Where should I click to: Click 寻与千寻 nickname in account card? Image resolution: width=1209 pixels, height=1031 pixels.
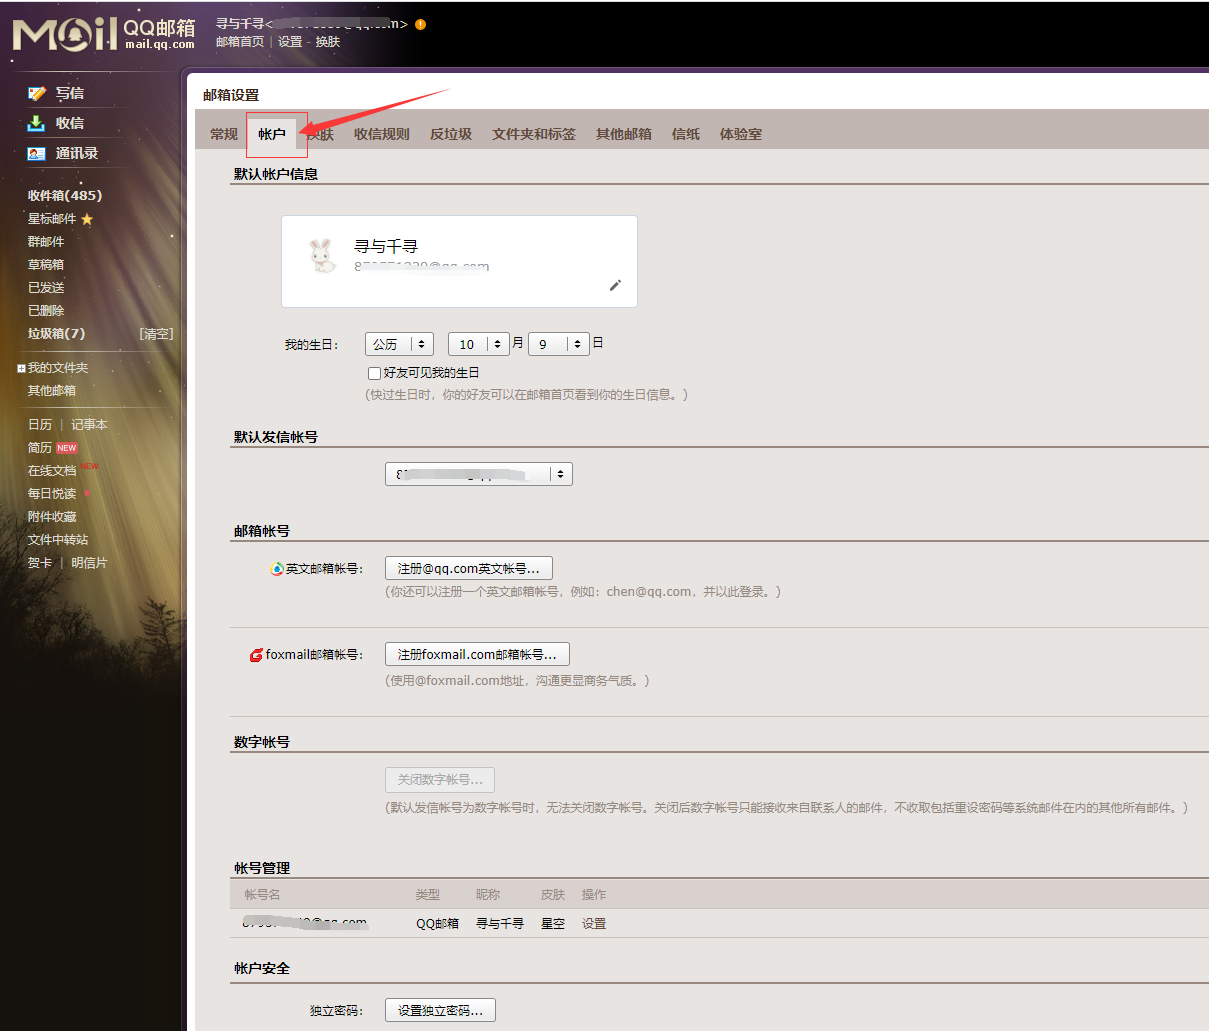(x=386, y=246)
